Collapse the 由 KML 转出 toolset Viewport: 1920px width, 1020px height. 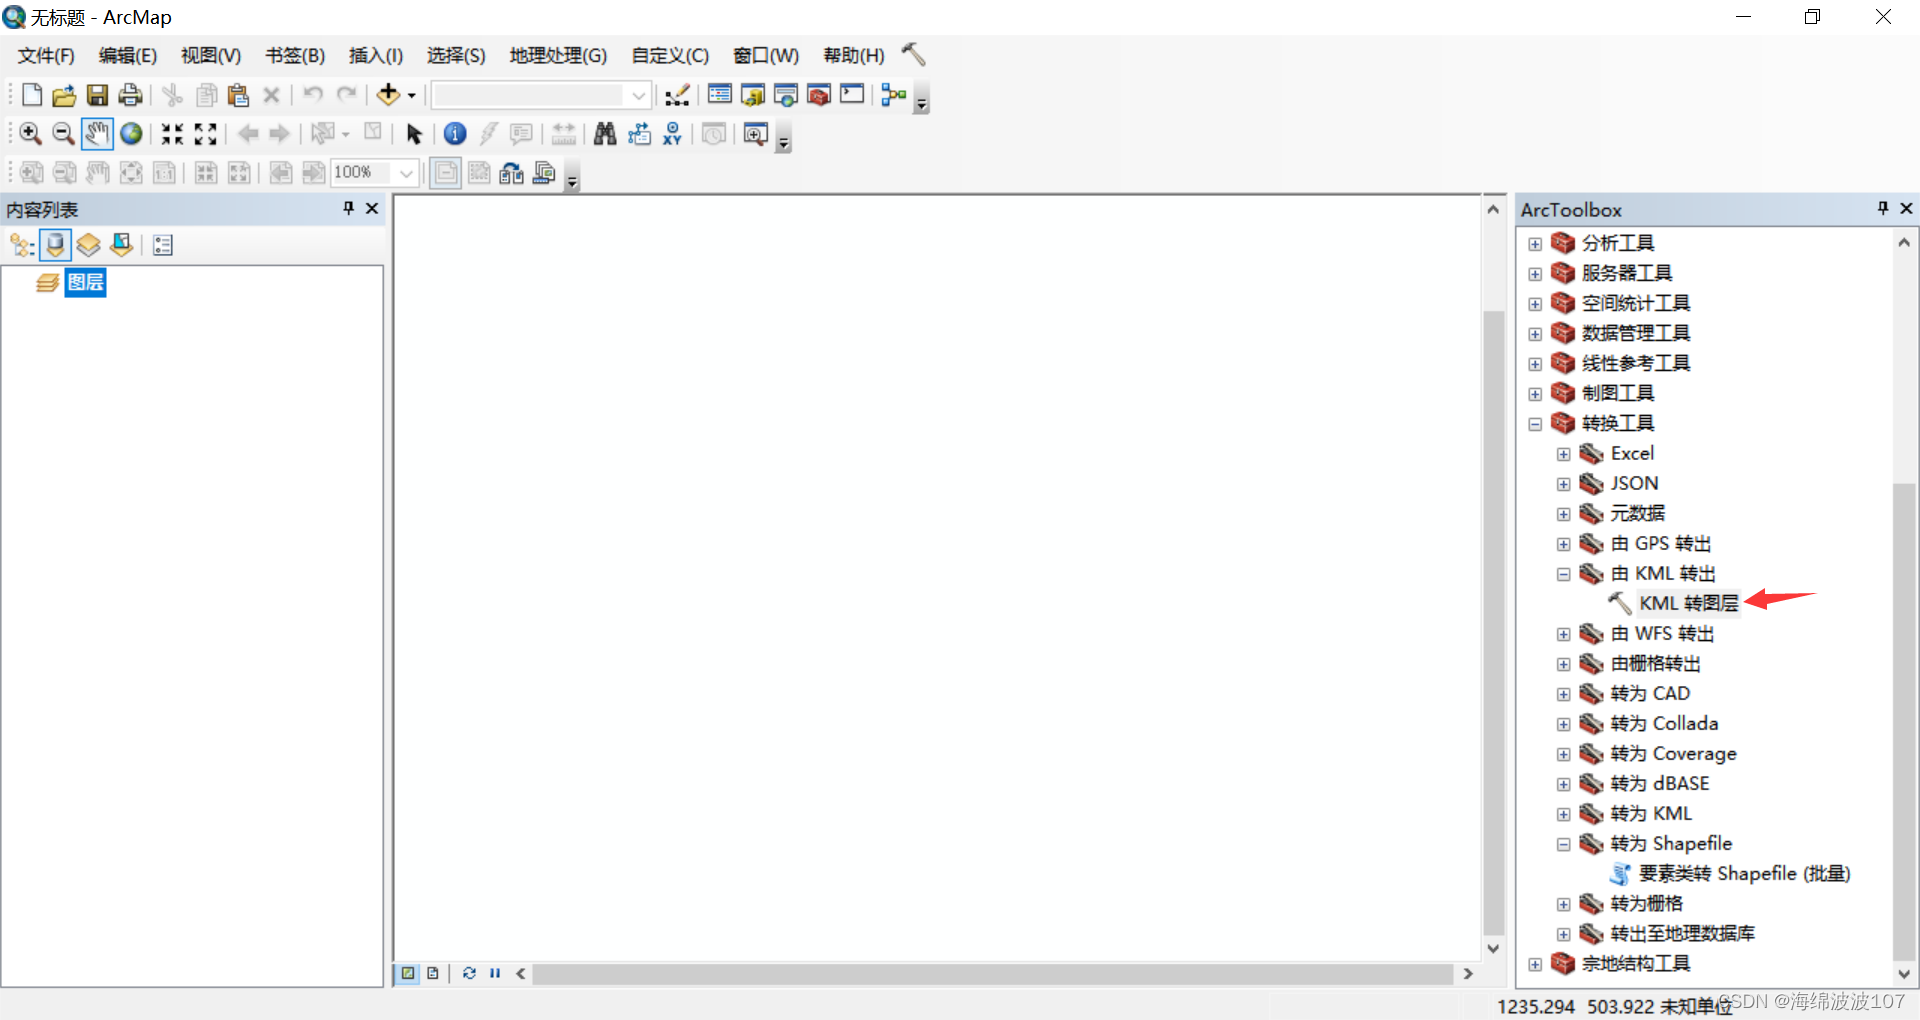(1564, 574)
